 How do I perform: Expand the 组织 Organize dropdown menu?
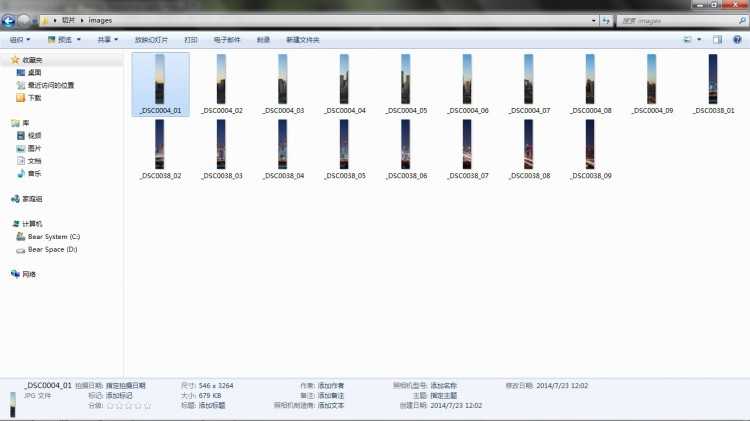19,40
